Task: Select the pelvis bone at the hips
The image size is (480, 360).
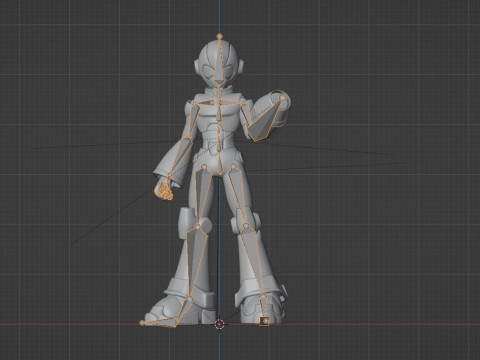Action: point(219,164)
